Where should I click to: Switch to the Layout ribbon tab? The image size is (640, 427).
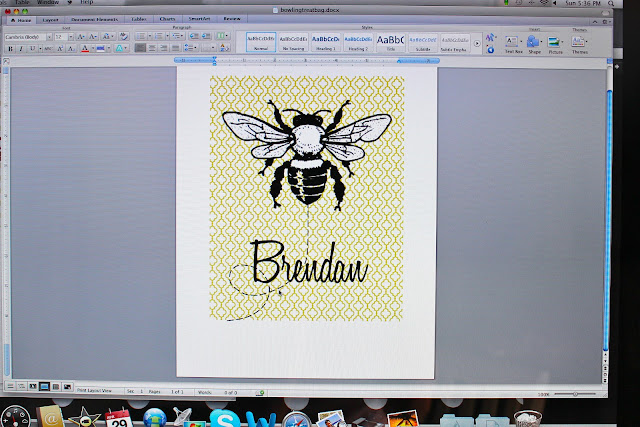coord(51,20)
